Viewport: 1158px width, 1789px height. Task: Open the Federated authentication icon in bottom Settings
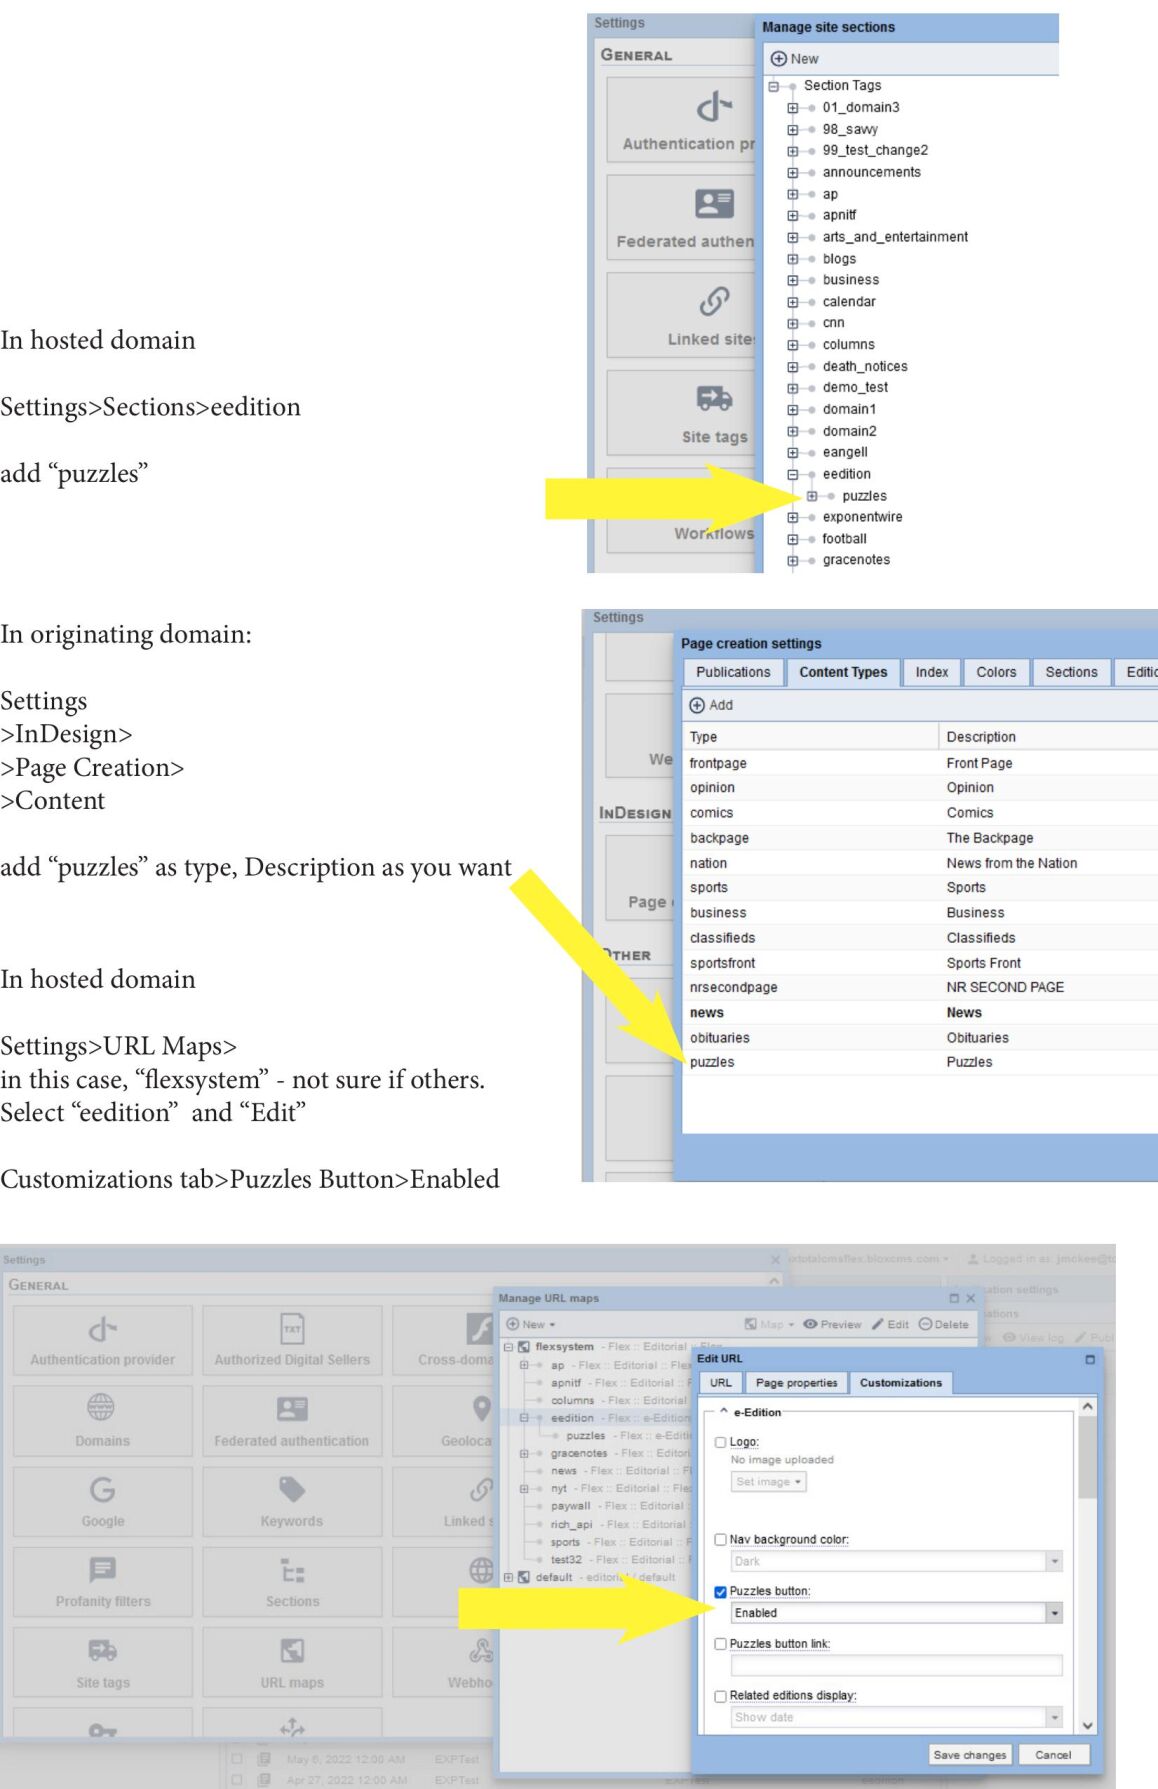(x=292, y=1409)
